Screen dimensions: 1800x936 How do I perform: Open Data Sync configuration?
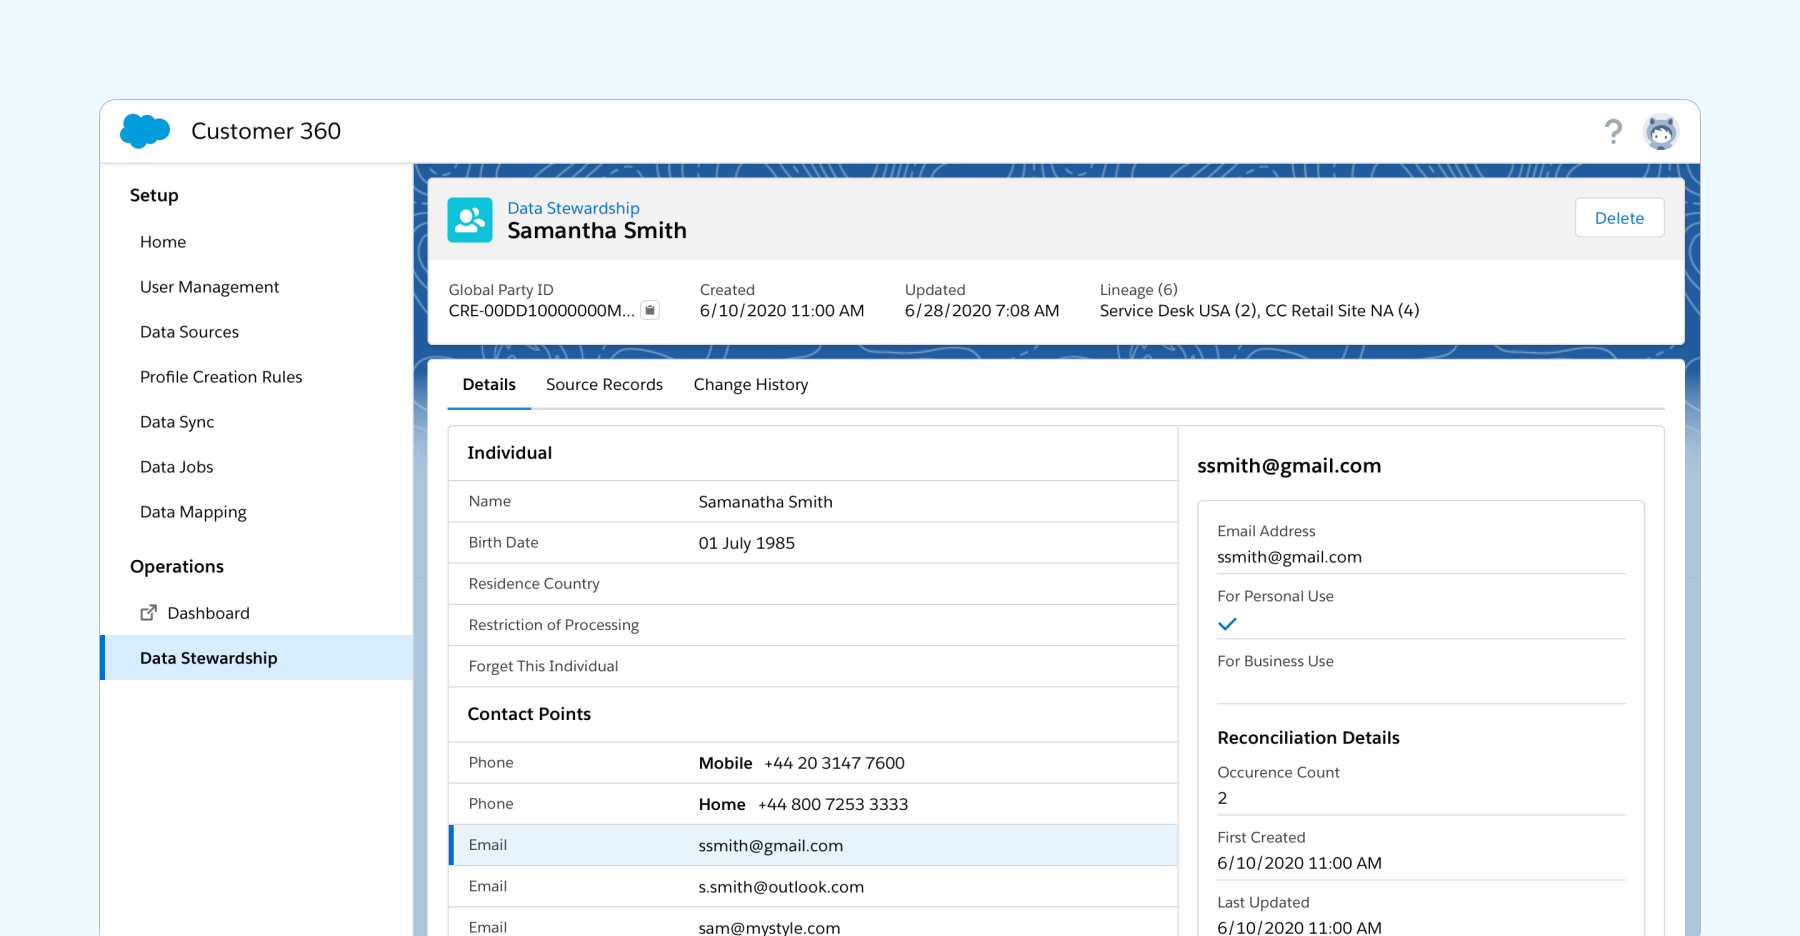[x=177, y=422]
